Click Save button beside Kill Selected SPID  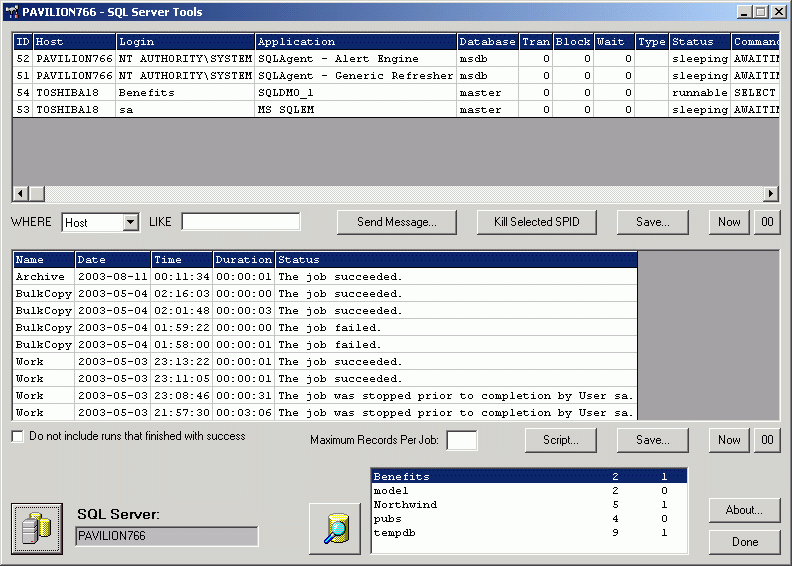tap(652, 222)
